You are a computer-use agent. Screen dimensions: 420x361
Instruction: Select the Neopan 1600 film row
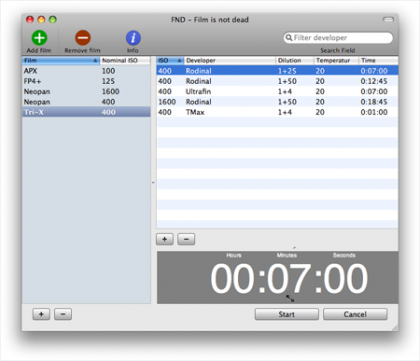pos(86,91)
